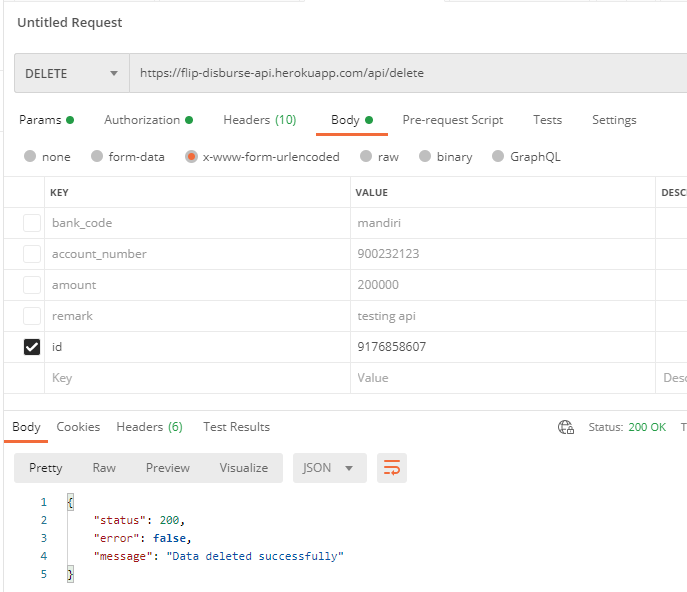Click the VALUE column header
The image size is (687, 592).
click(x=372, y=193)
